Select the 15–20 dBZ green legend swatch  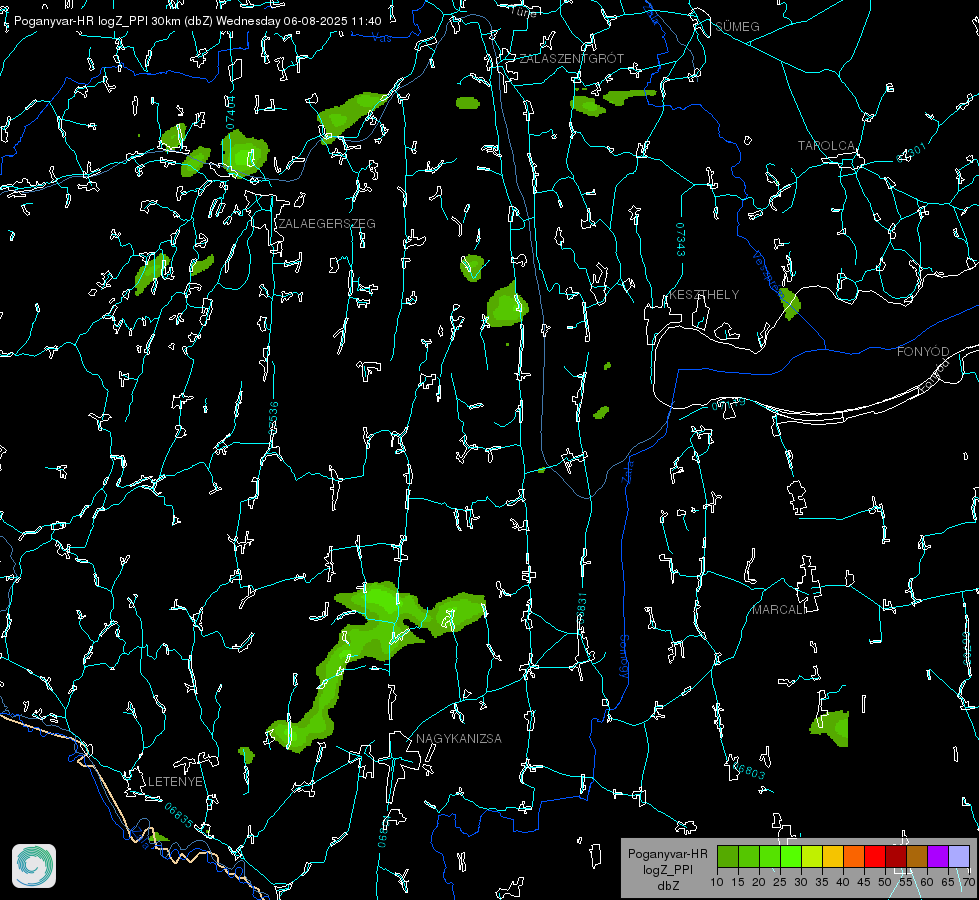coord(749,856)
